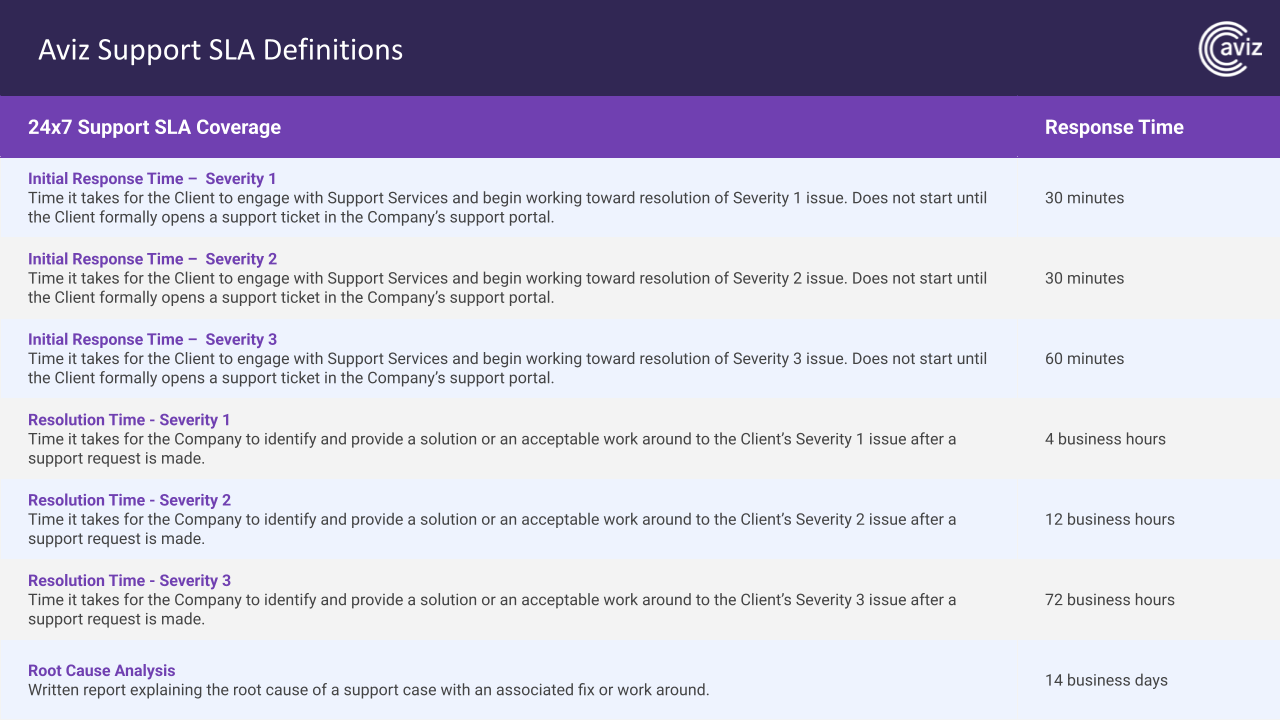The width and height of the screenshot is (1280, 720).
Task: Select 'Initial Response Time – Severity 2' heading
Action: click(152, 259)
